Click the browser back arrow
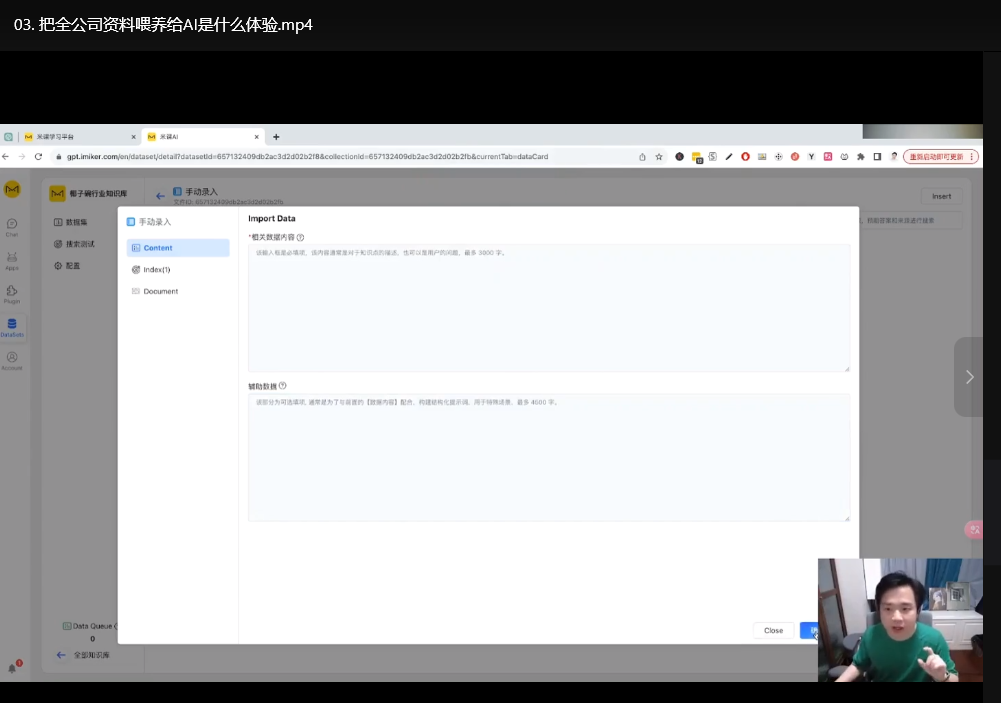 click(6, 156)
